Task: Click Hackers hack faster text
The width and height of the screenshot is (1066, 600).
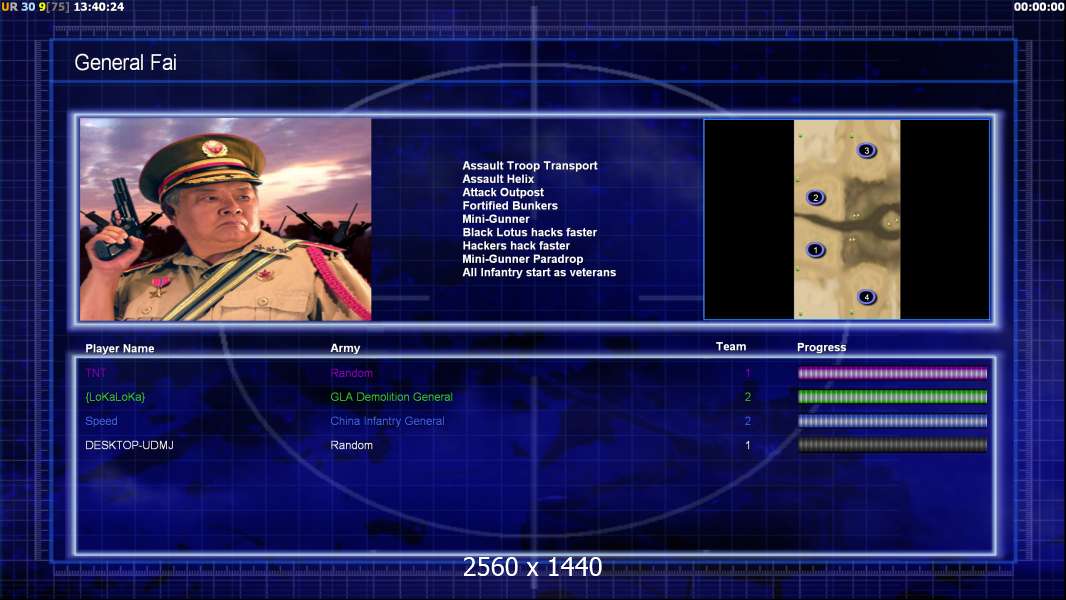Action: 516,245
